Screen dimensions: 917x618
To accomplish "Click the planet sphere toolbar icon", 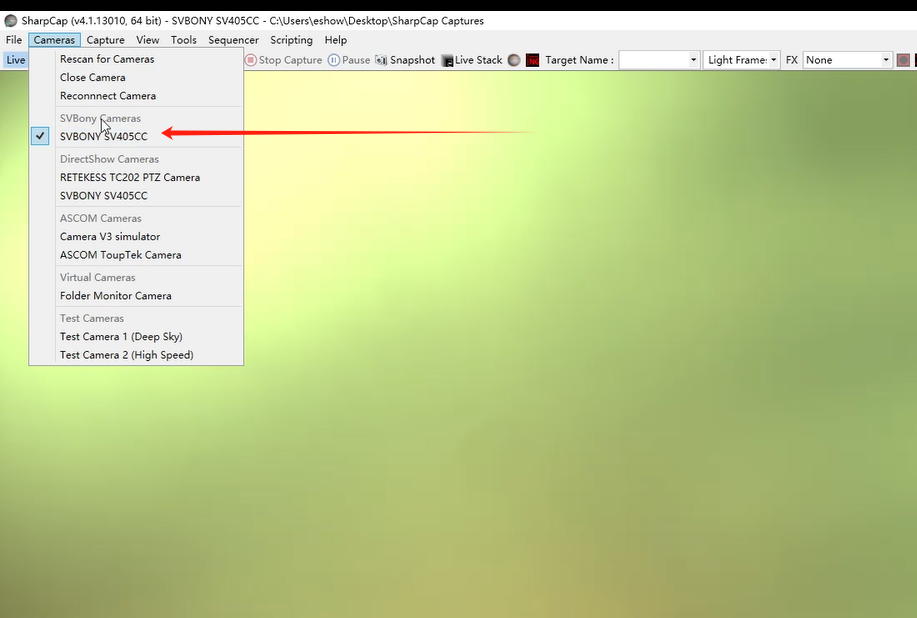I will click(514, 60).
